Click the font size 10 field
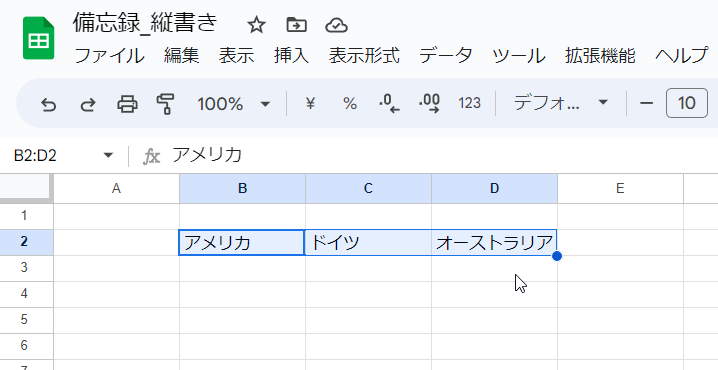This screenshot has width=718, height=370. tap(686, 103)
